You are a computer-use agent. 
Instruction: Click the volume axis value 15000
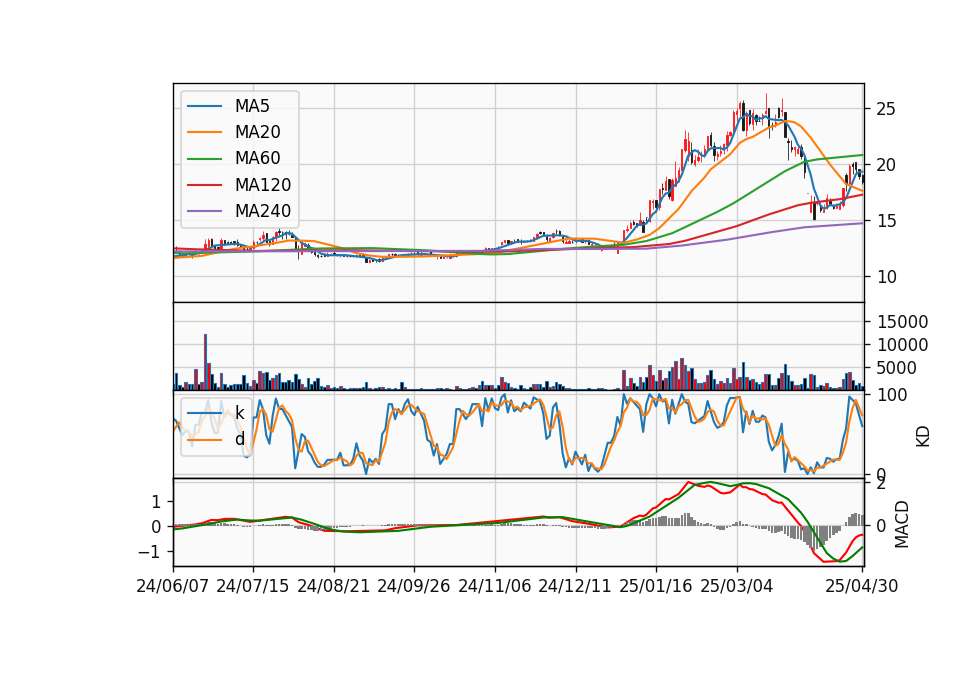pyautogui.click(x=903, y=321)
